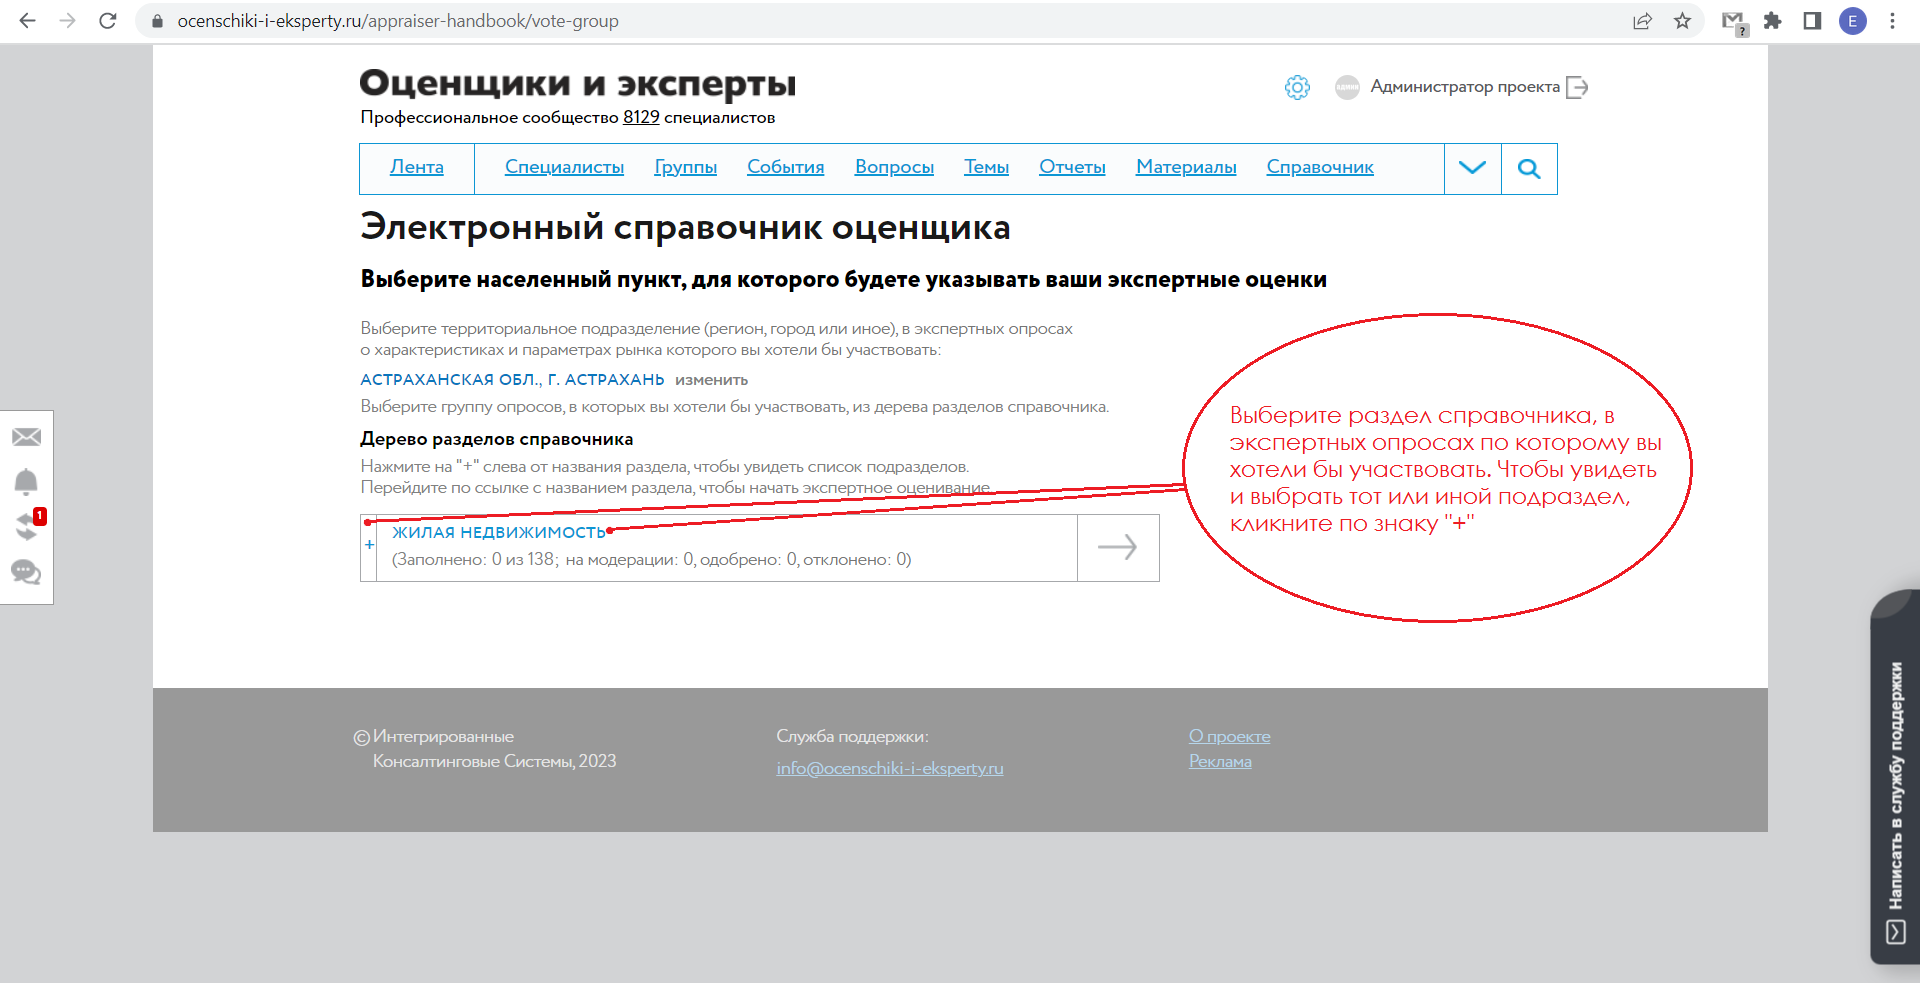Click Астраханская обл., г. Астрахань link
The image size is (1920, 983).
pyautogui.click(x=512, y=379)
